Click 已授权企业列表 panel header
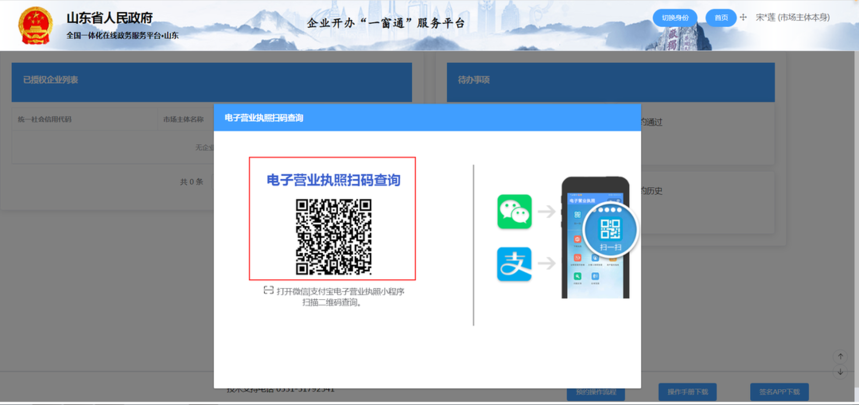859x405 pixels. (211, 82)
